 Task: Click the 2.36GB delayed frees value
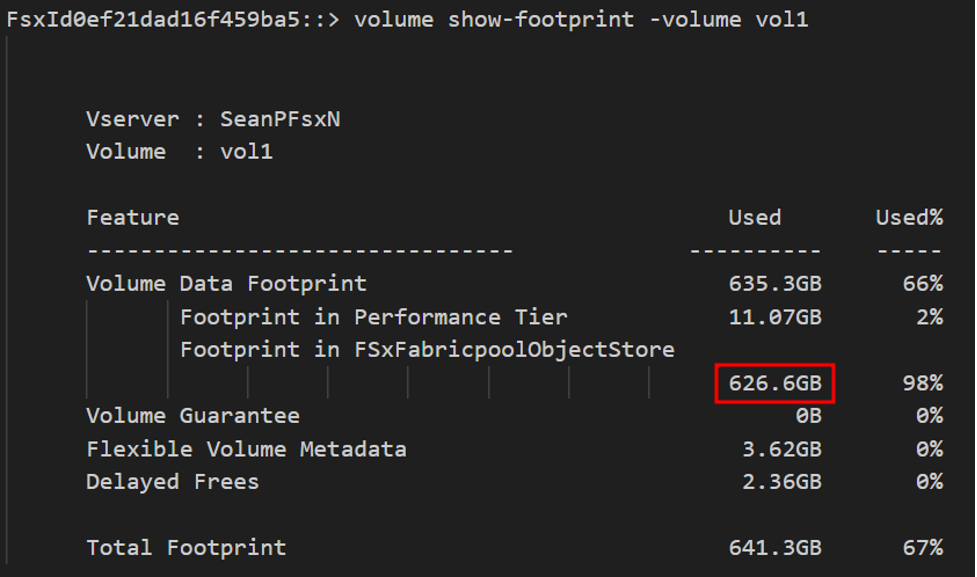[x=781, y=482]
